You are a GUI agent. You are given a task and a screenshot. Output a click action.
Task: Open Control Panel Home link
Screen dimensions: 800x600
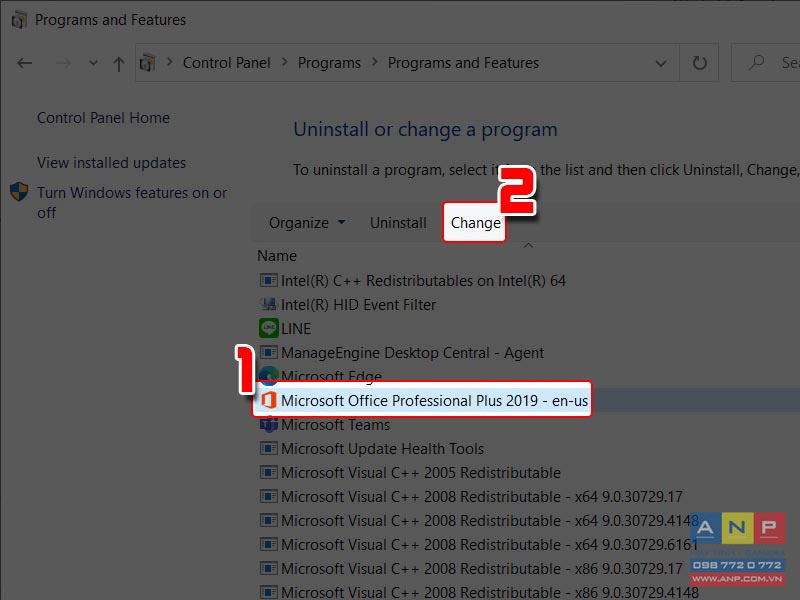pos(103,118)
